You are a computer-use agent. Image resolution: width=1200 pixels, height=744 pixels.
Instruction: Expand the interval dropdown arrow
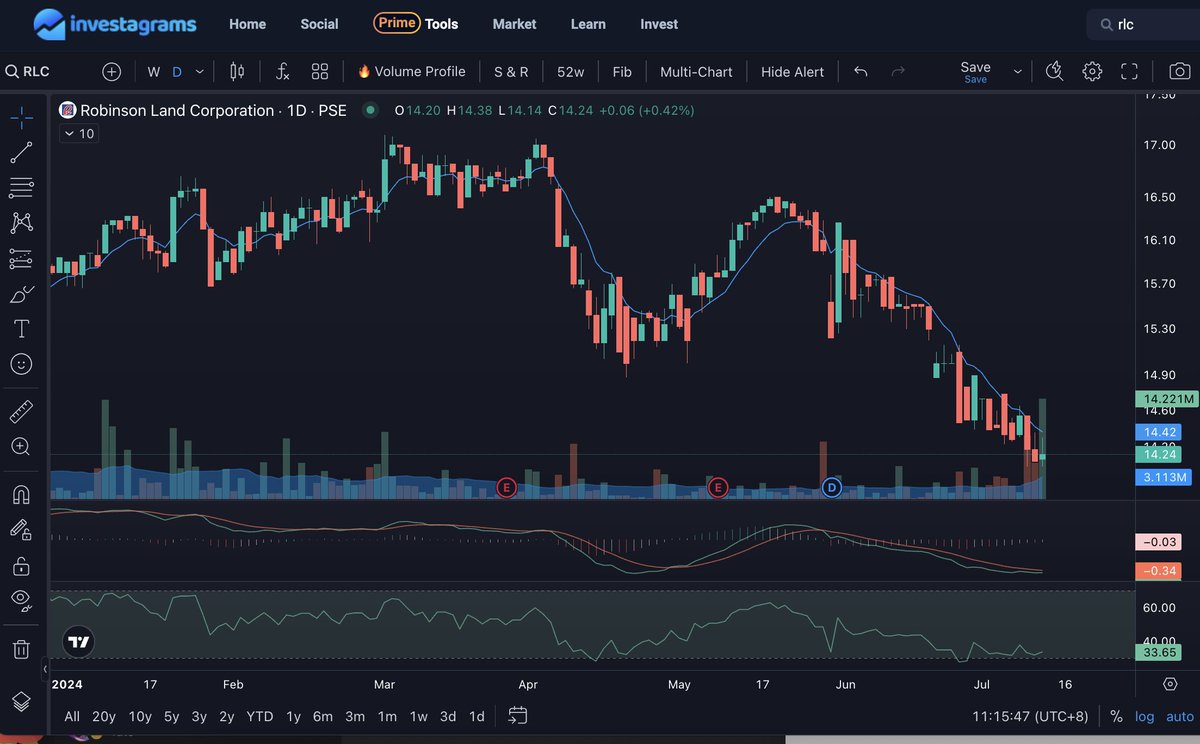200,72
